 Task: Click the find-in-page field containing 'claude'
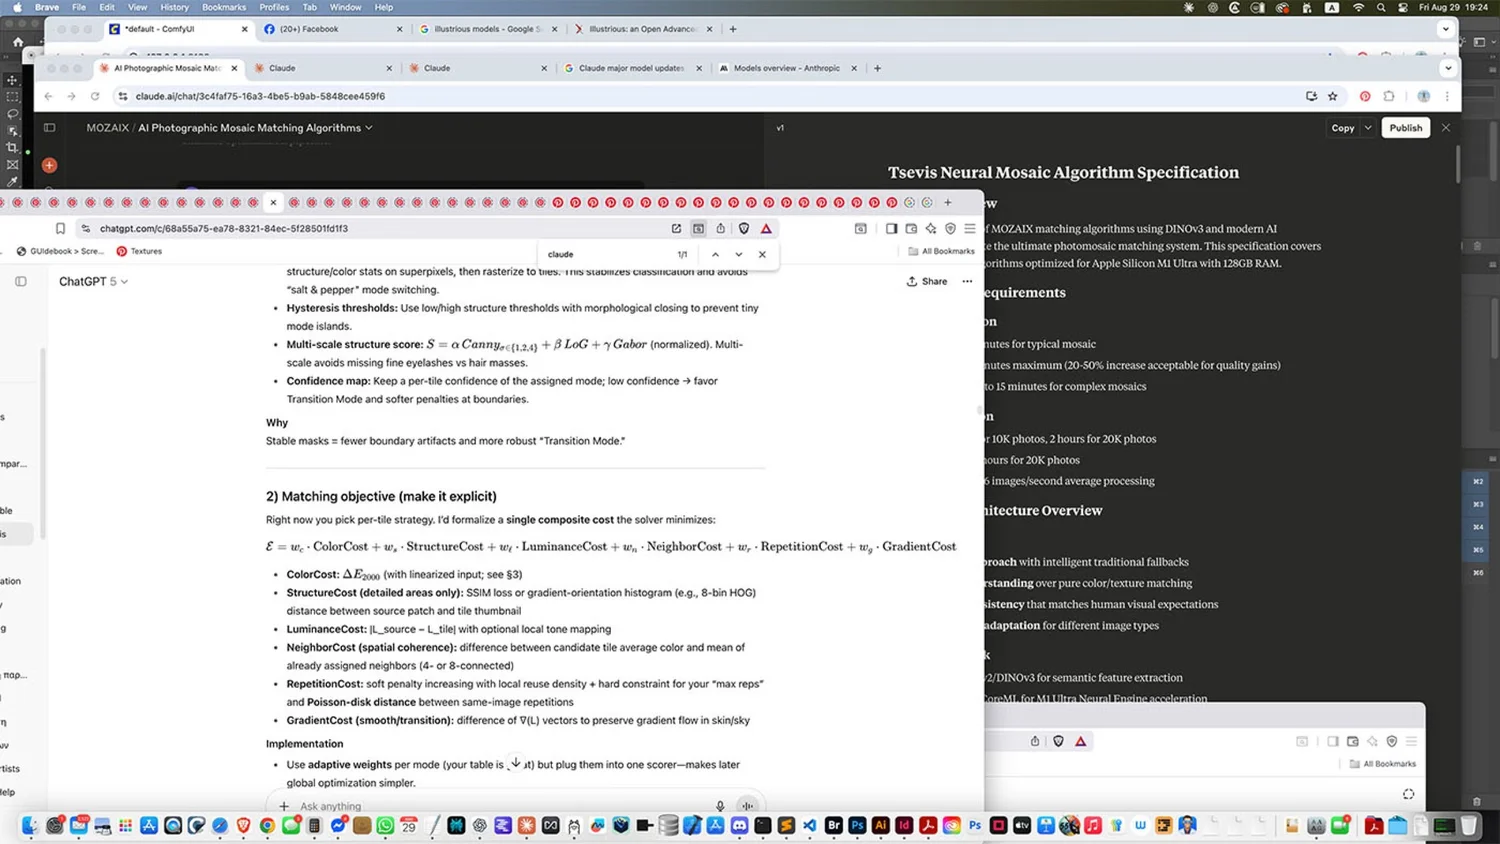point(607,255)
